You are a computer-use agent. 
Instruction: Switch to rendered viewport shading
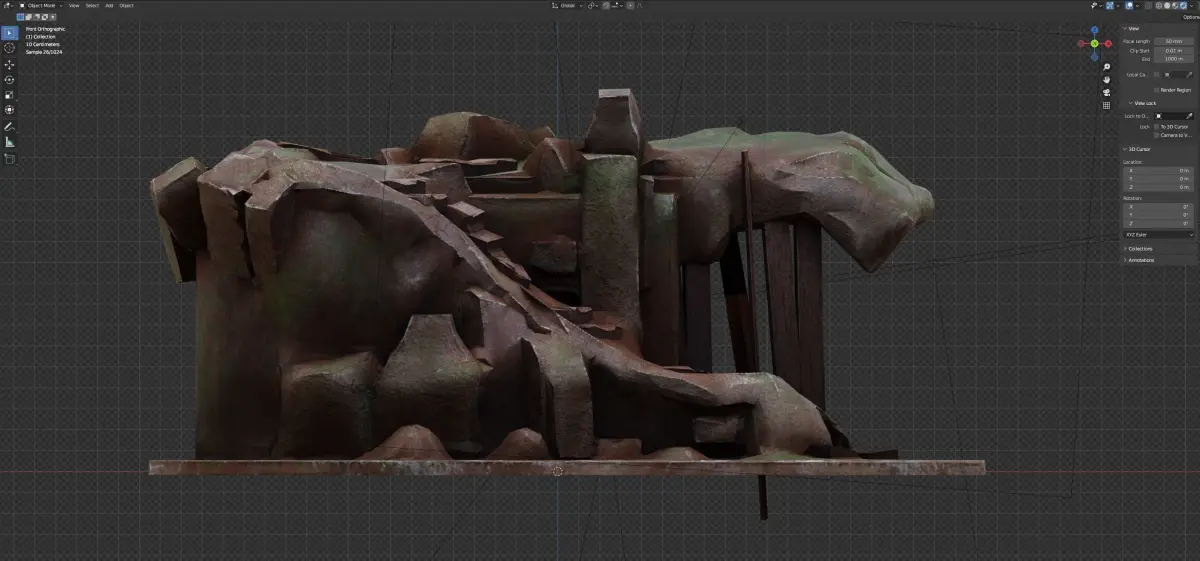point(1183,6)
